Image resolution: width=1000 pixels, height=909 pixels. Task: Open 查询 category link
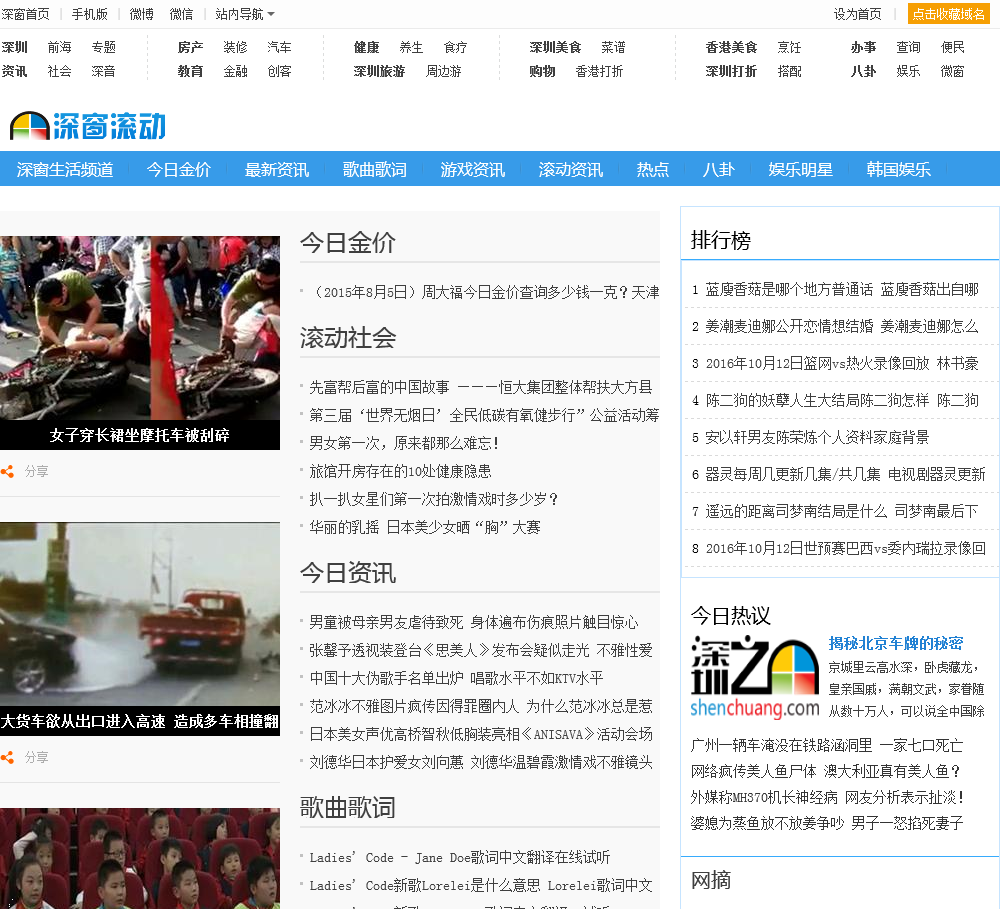[x=908, y=47]
